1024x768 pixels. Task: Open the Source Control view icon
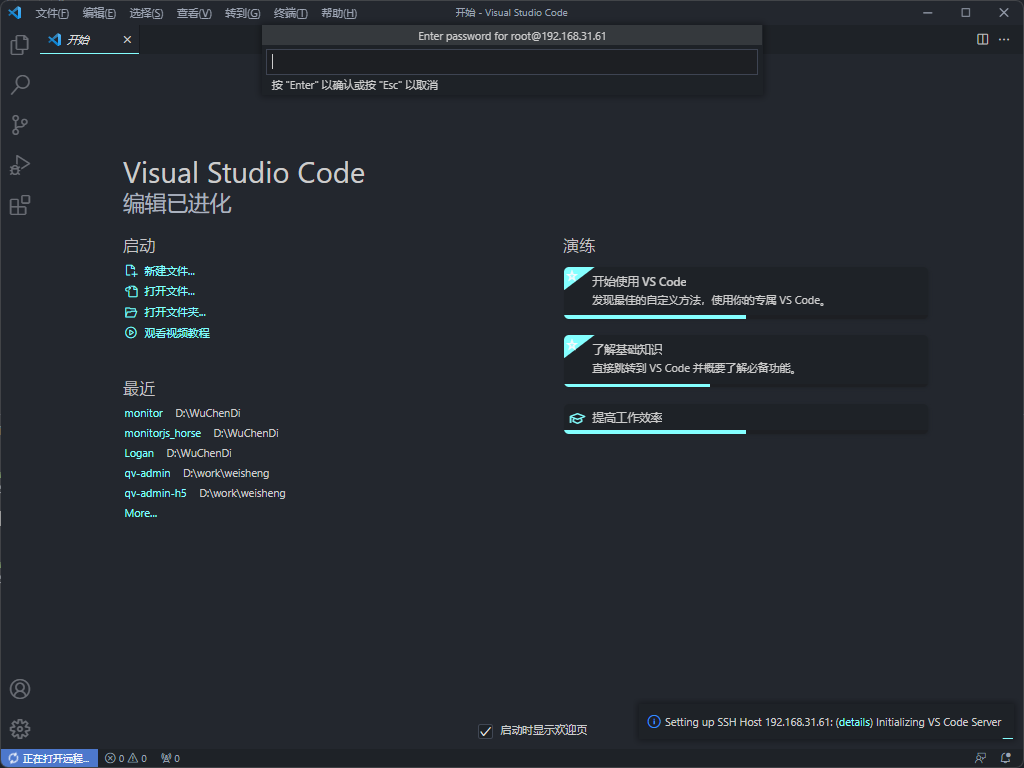(x=20, y=125)
